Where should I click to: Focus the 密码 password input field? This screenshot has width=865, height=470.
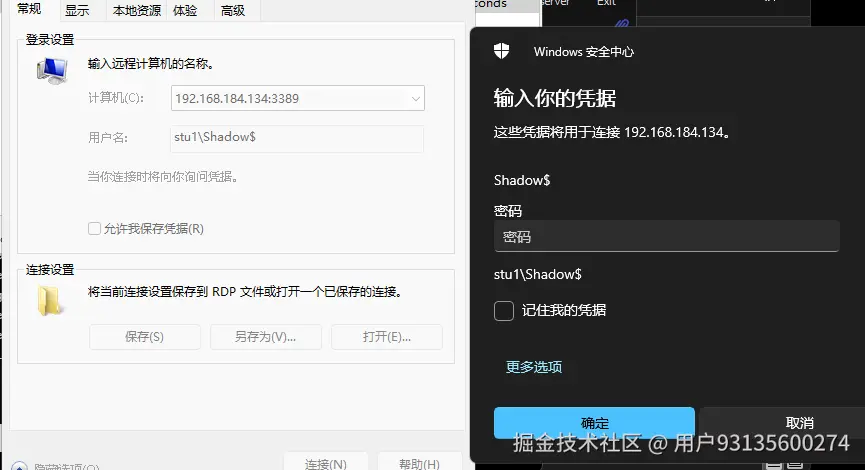[x=666, y=236]
